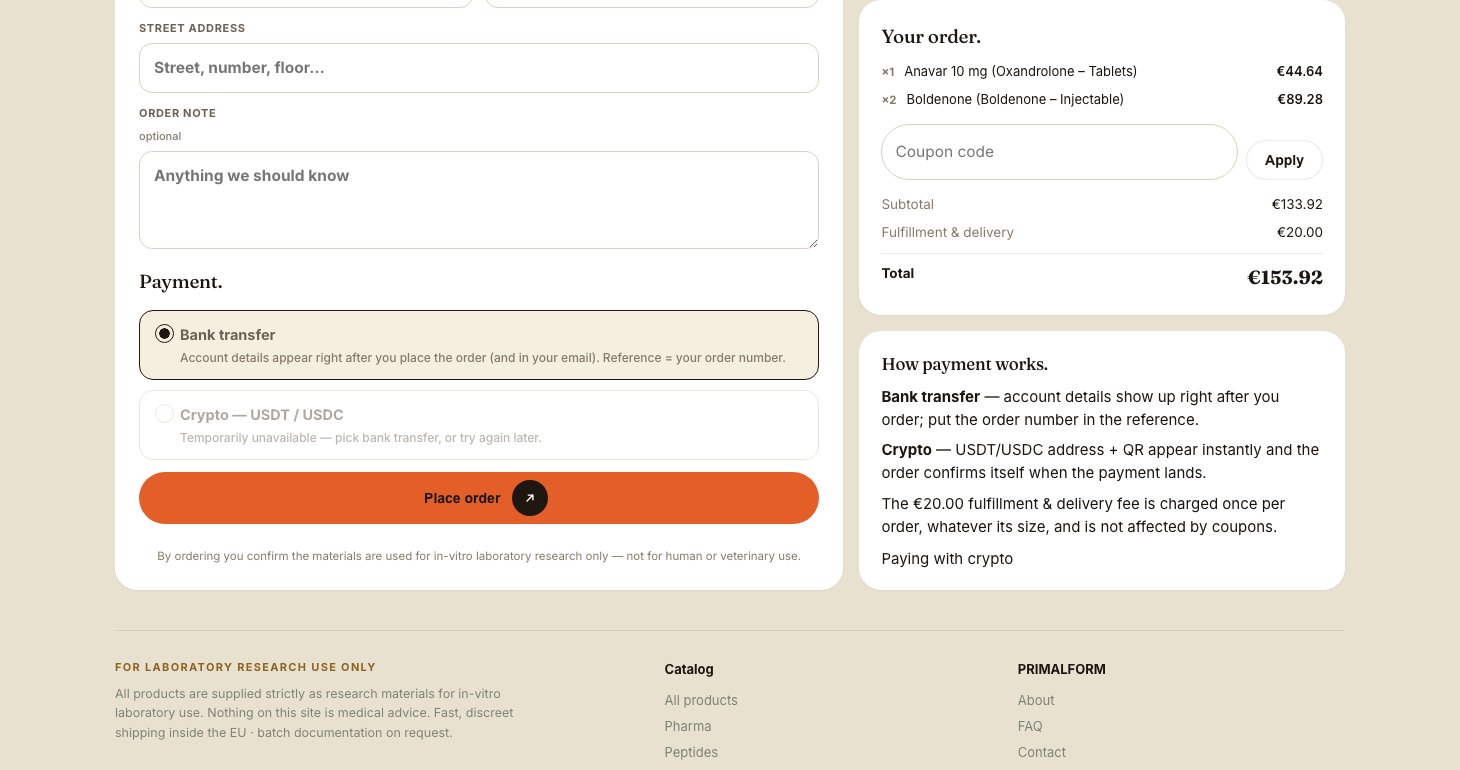Click the arrow icon on Place order
The image size is (1460, 770).
tap(530, 498)
